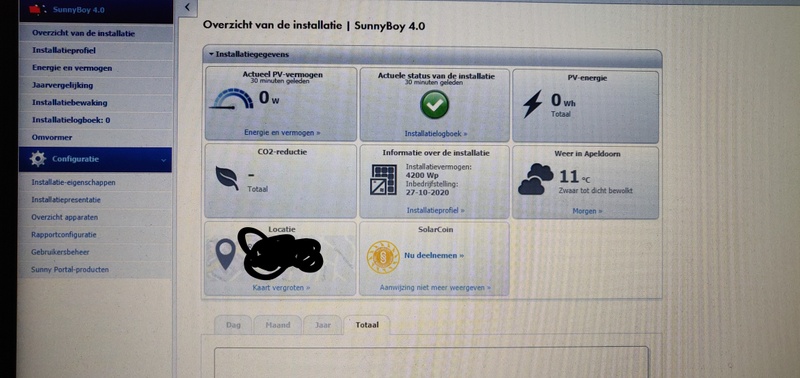The height and width of the screenshot is (378, 800).
Task: Select the Totaal tab
Action: [367, 325]
